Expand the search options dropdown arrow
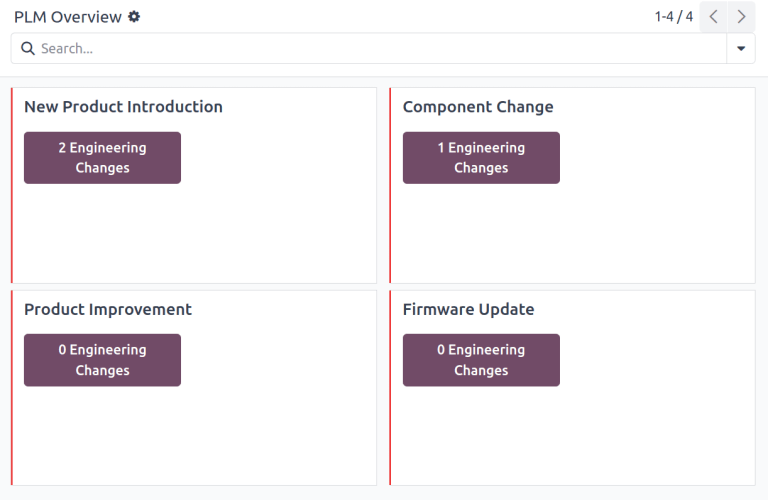Image resolution: width=768 pixels, height=500 pixels. pyautogui.click(x=741, y=48)
